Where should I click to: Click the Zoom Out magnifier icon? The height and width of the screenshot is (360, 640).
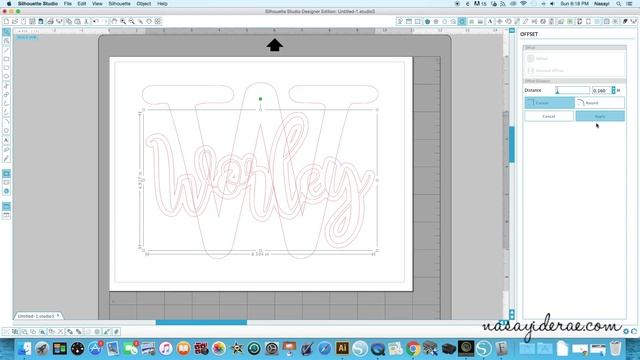131,21
